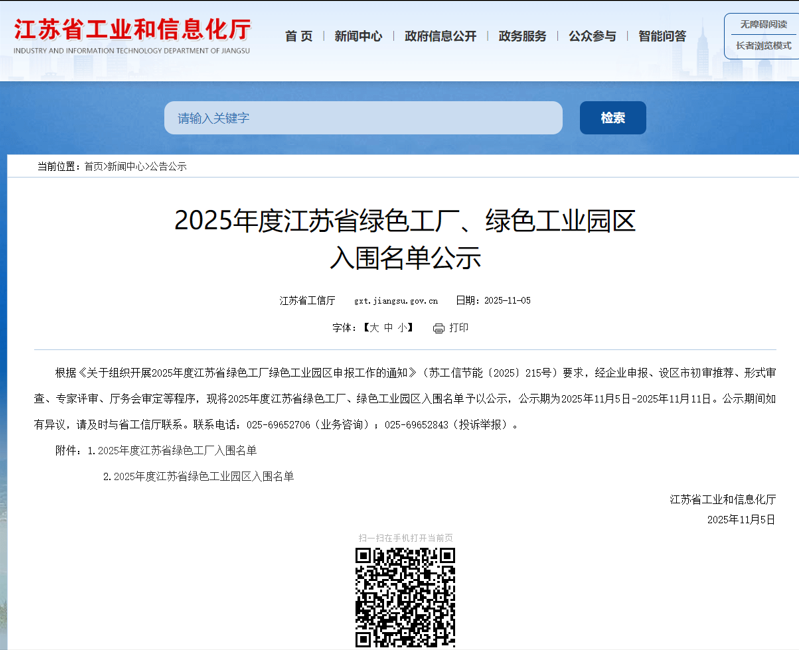This screenshot has height=650, width=799.
Task: Focus the 请输入关键字 search field
Action: pos(363,118)
